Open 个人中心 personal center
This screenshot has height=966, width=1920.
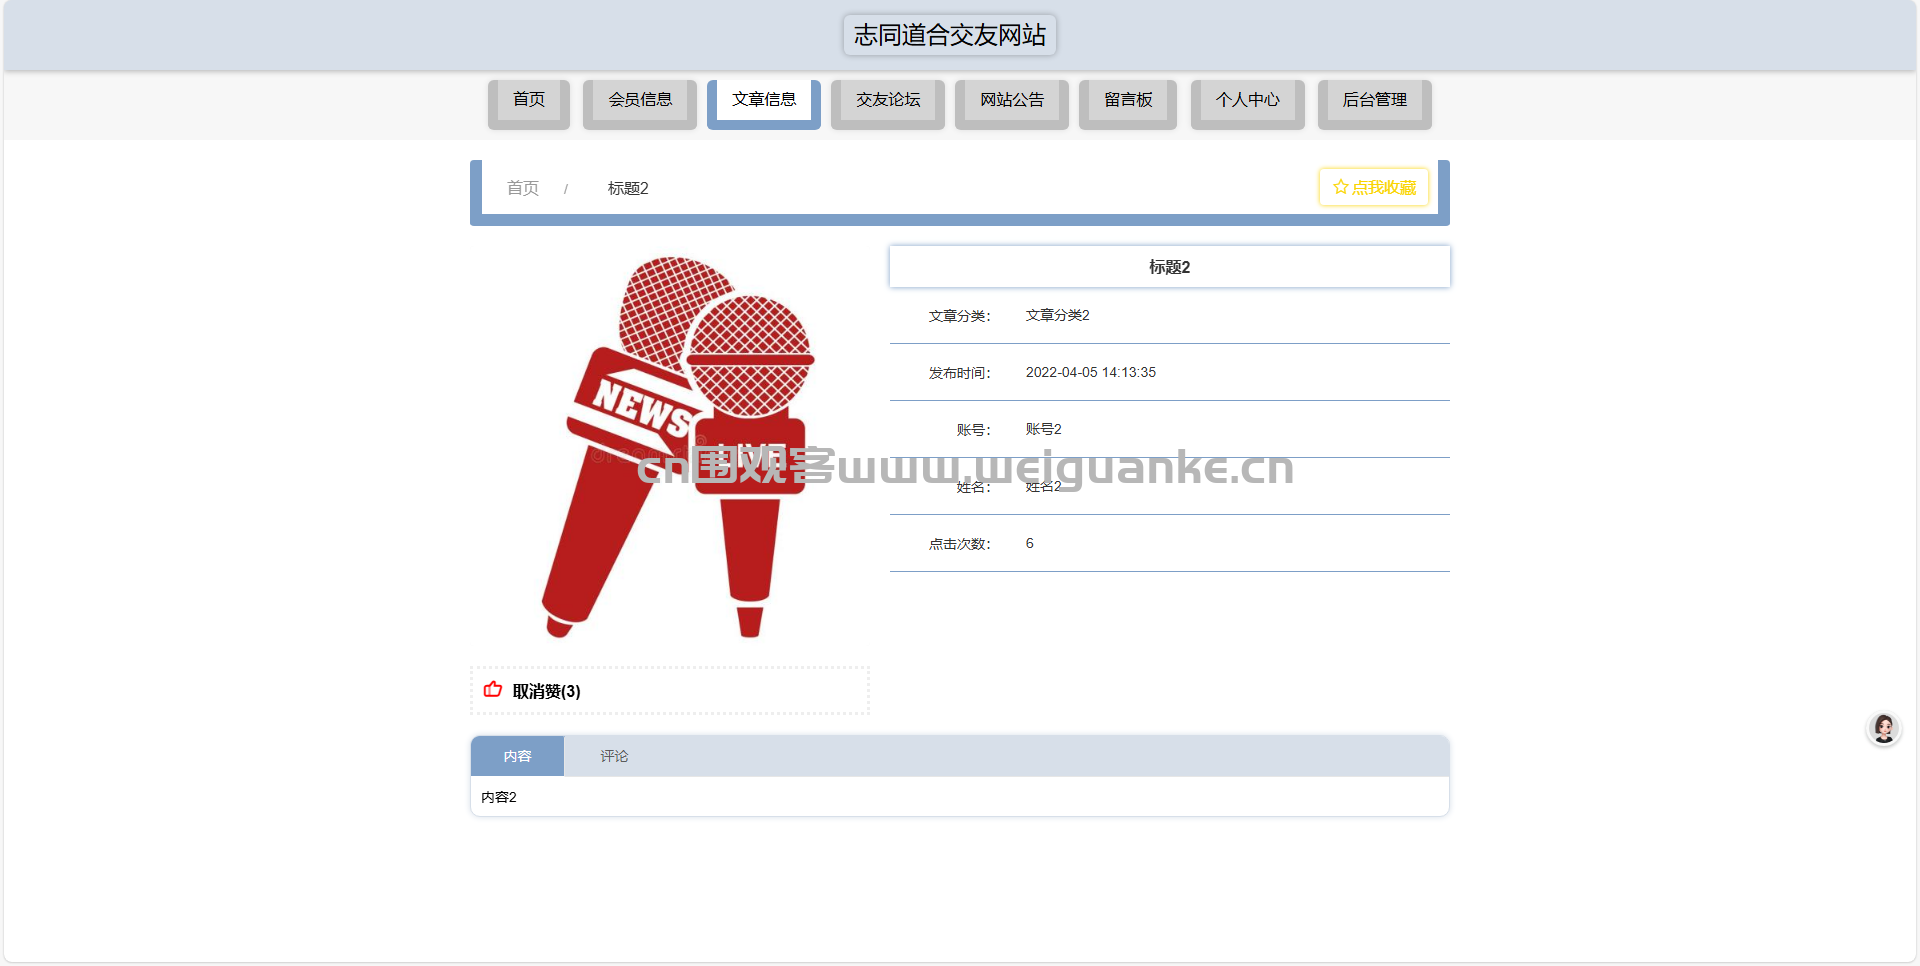coord(1247,99)
